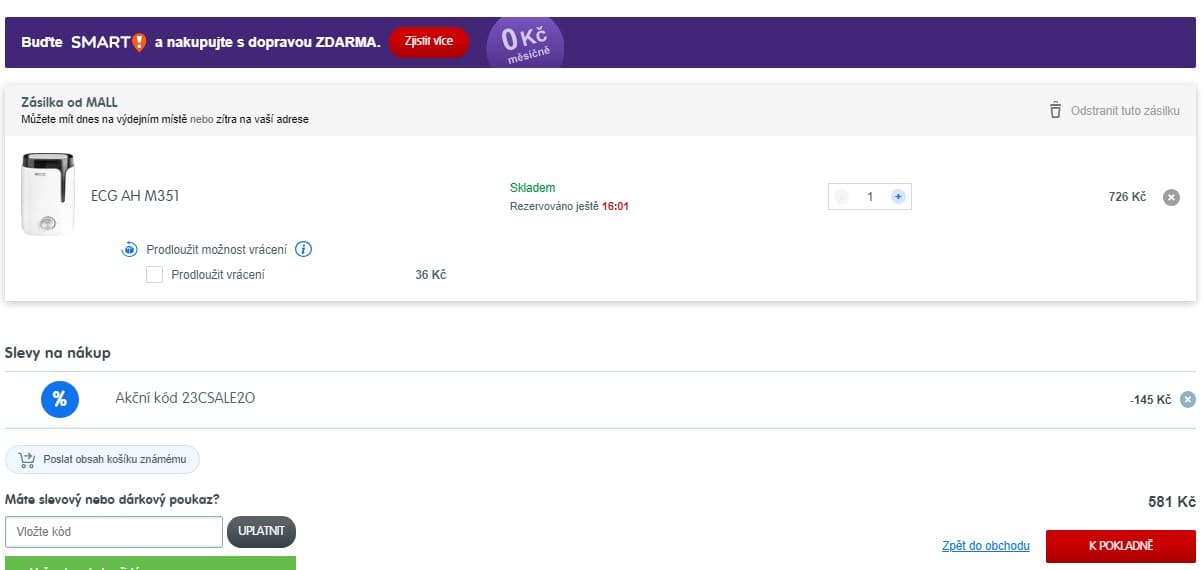Click the Prodloužit možnost vrácení label
This screenshot has width=1202, height=570.
coord(217,250)
